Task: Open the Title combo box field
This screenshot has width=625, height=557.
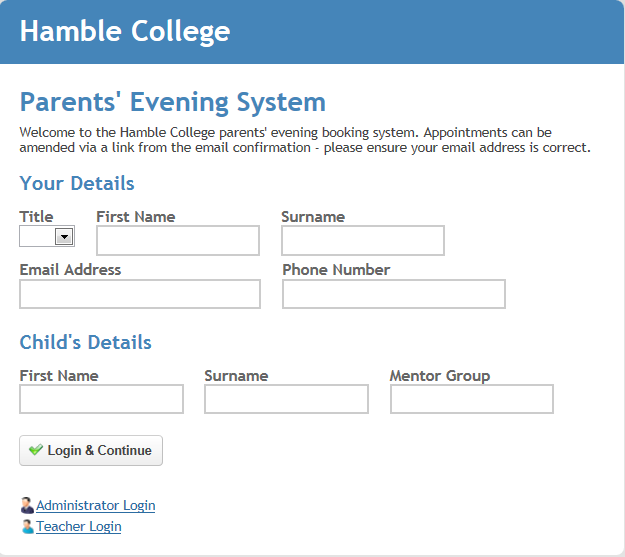Action: click(47, 236)
